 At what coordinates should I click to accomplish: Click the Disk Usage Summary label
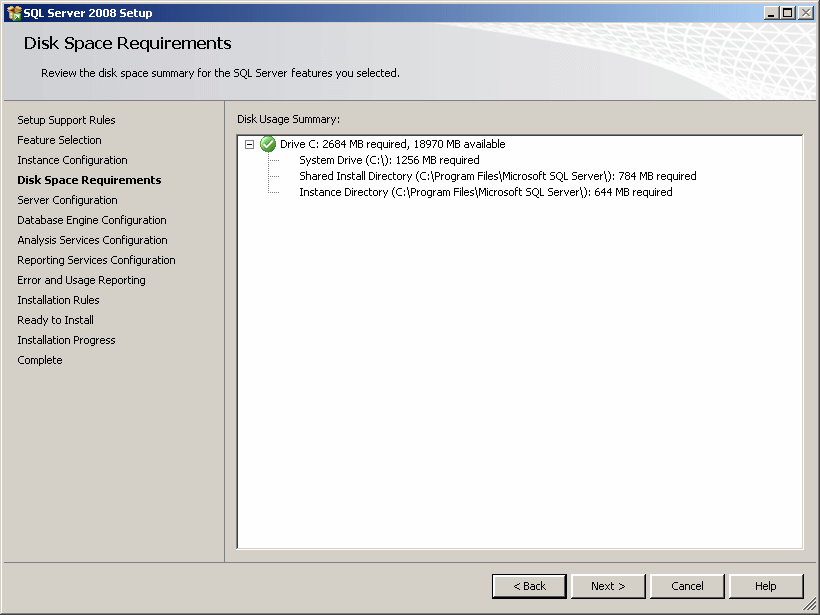pos(288,119)
